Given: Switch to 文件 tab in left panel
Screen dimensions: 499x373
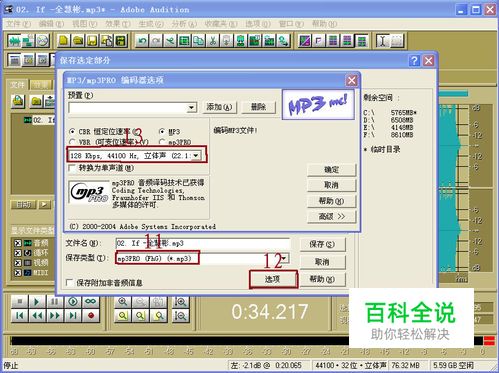Looking at the screenshot, I should click(17, 85).
